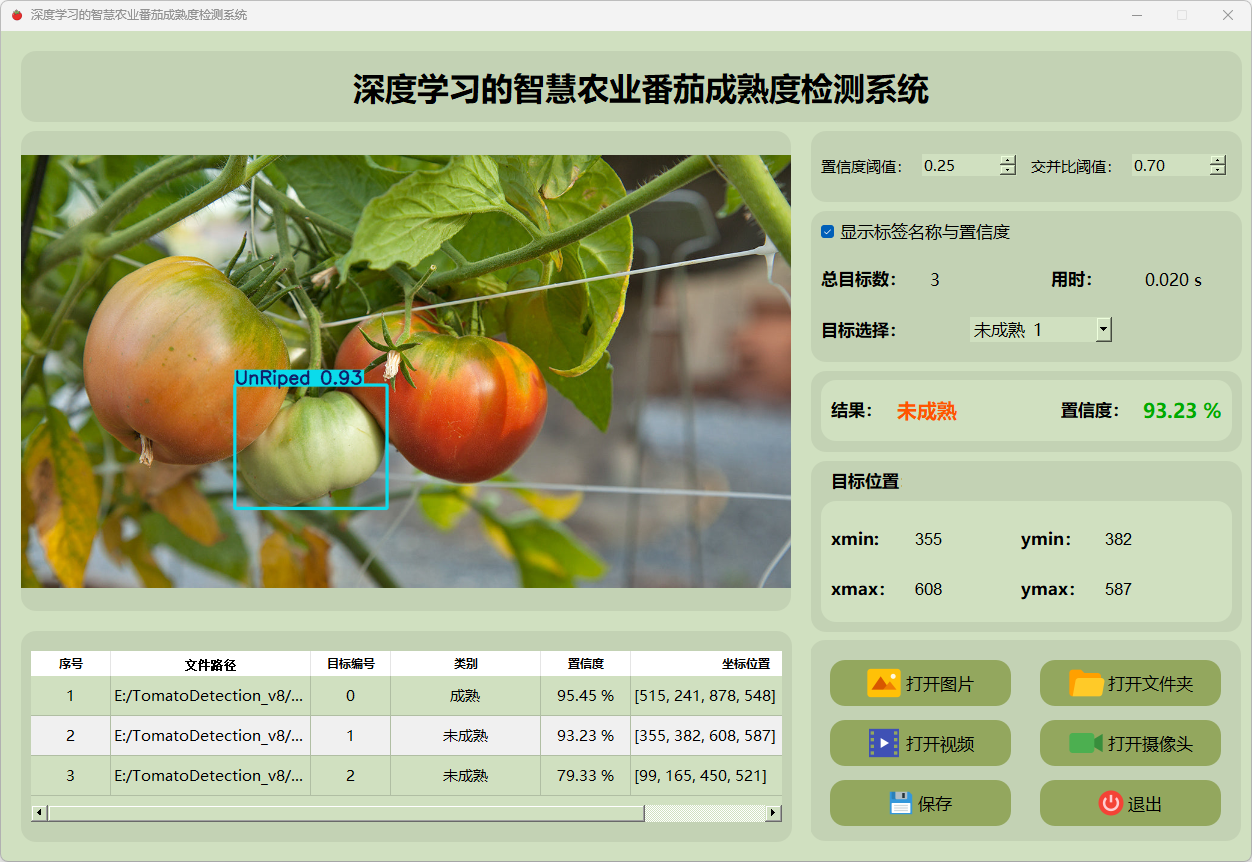This screenshot has height=862, width=1252.
Task: Click the 类别 column header
Action: tap(465, 664)
